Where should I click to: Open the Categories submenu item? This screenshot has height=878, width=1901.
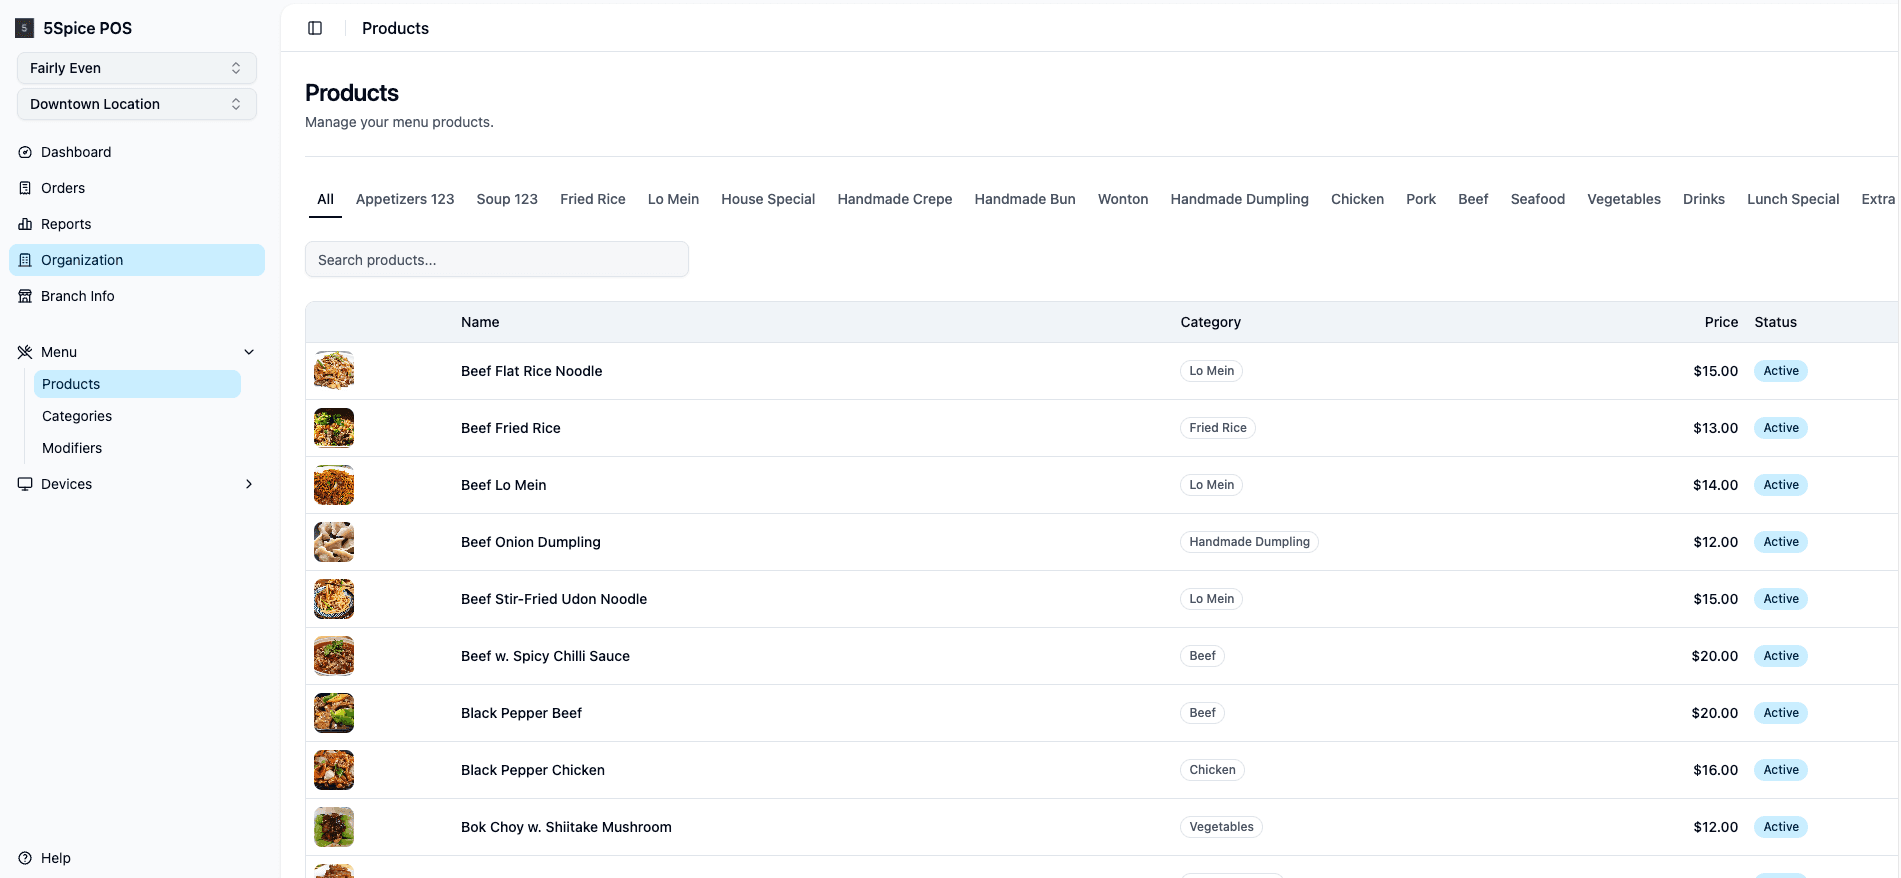(137, 416)
